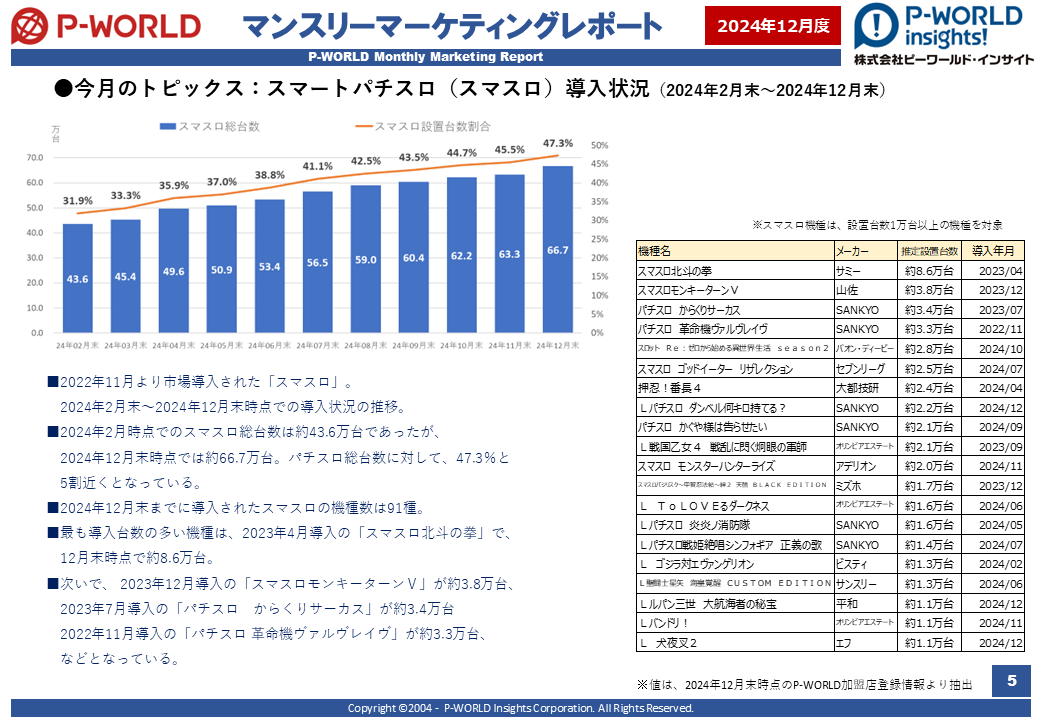
Task: Click the 24年03月末 bar showing 45.4
Action: (125, 276)
